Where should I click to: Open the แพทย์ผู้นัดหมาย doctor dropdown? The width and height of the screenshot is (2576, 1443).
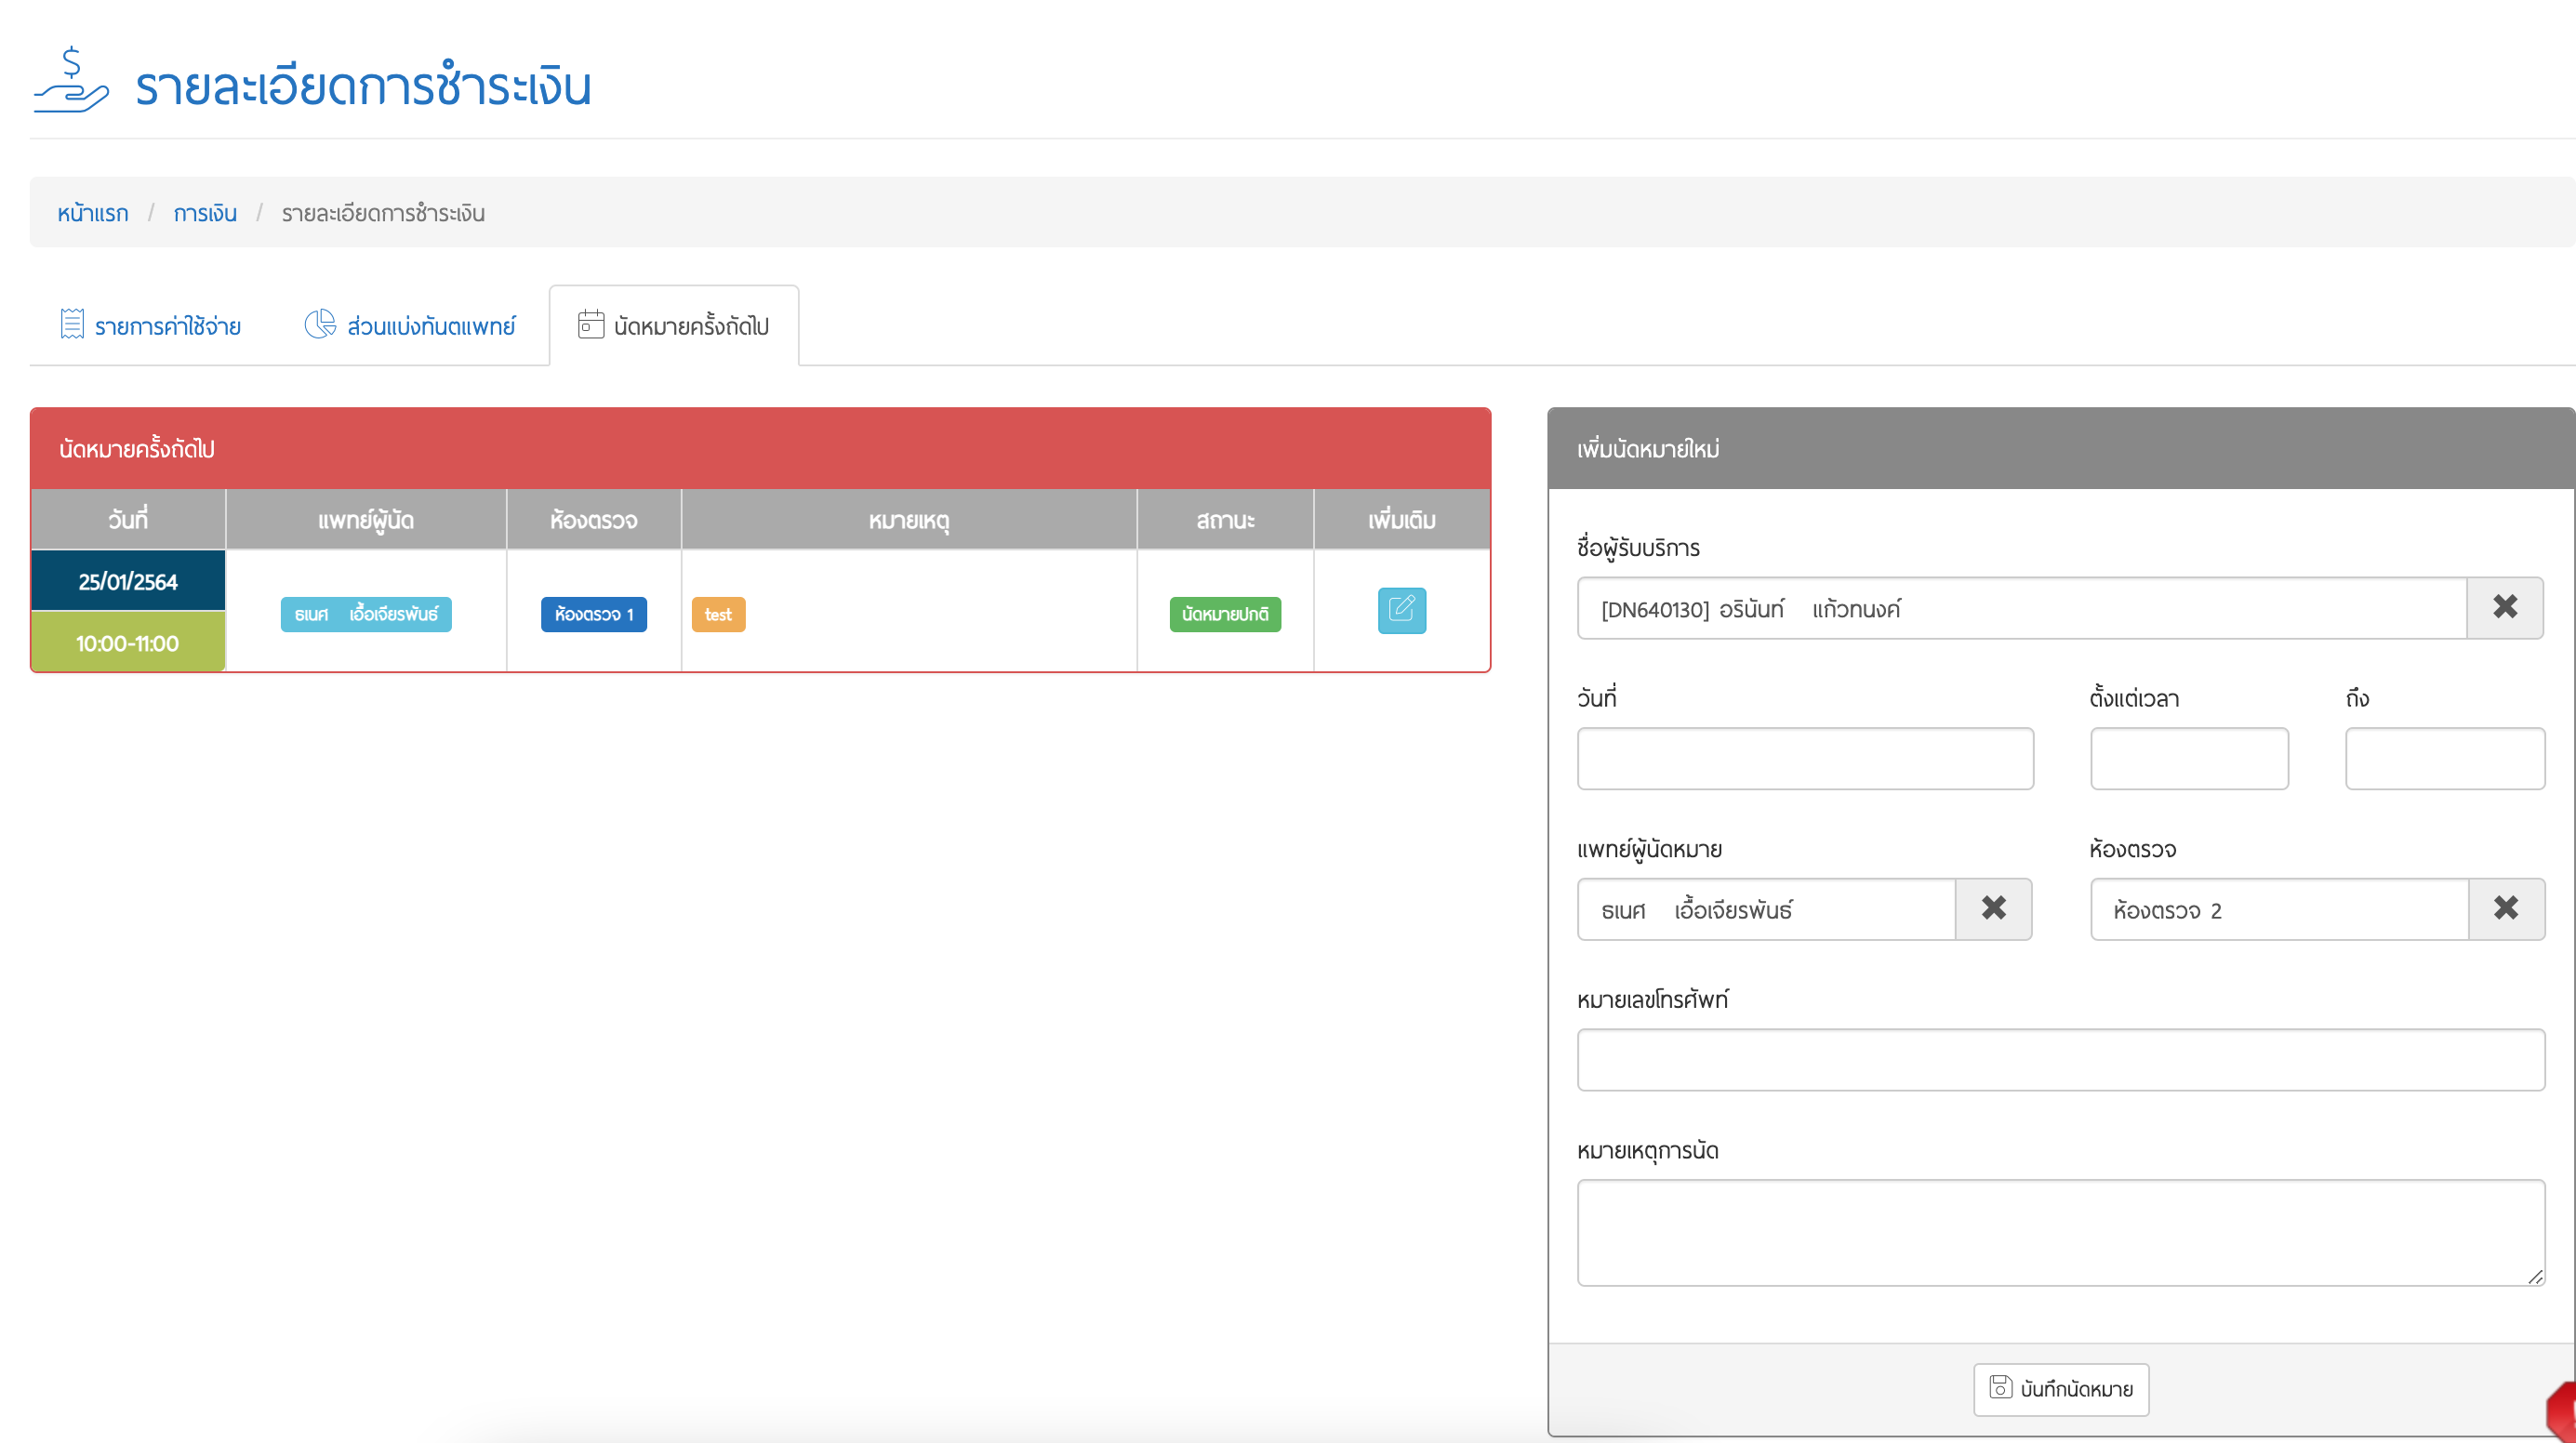click(1765, 909)
